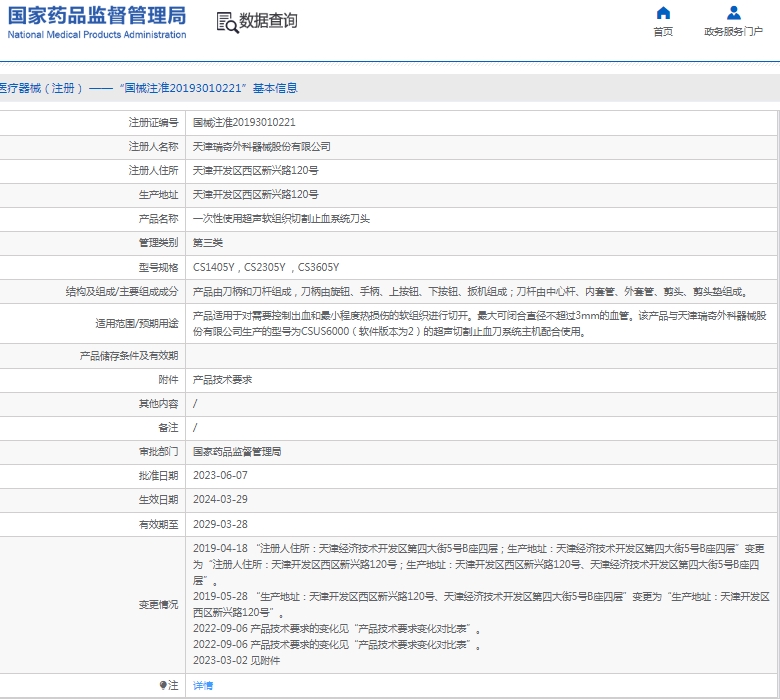Screen dimensions: 780x700
Task: Click the 产品技术要求 attachment value
Action: [222, 380]
